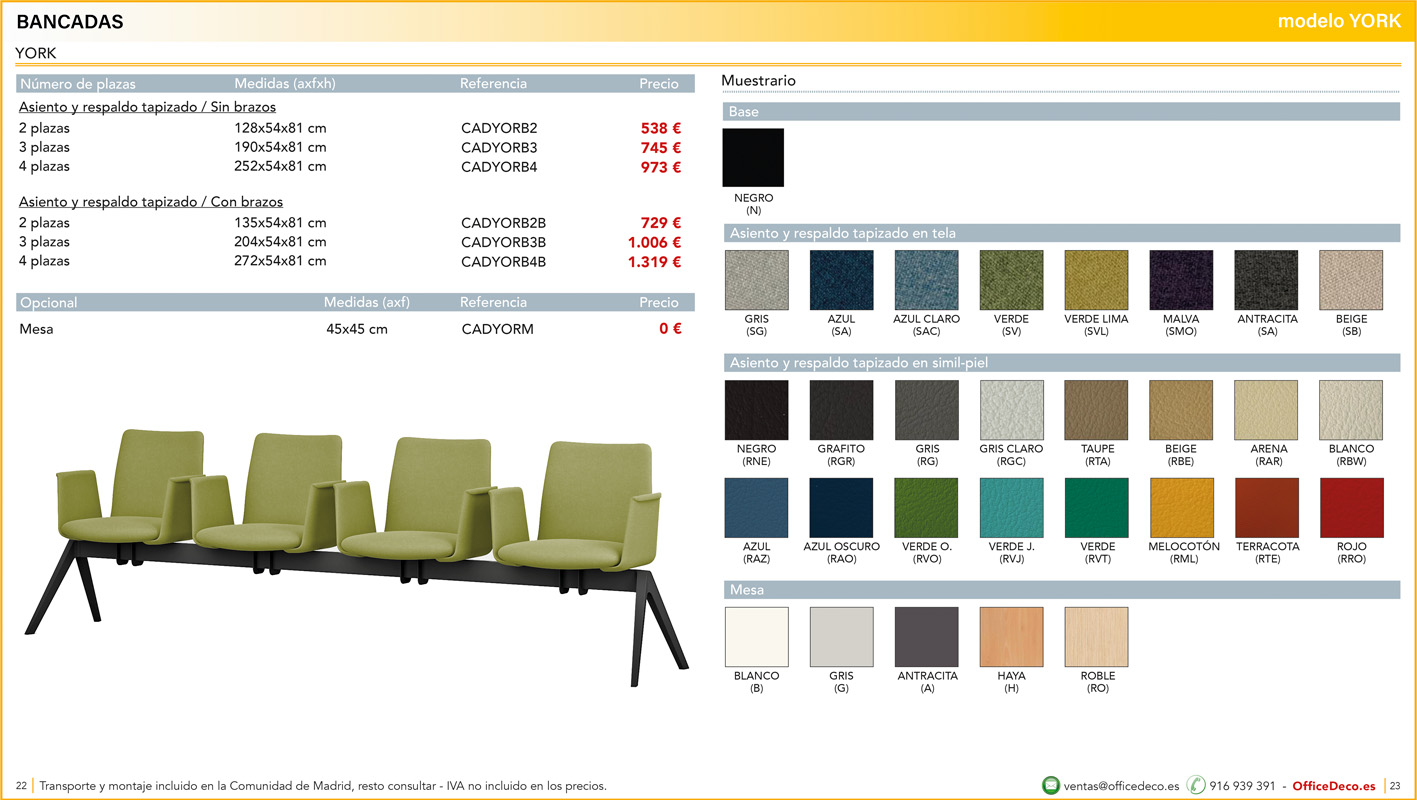
Task: Click reference CADYORB2B
Action: 503,223
